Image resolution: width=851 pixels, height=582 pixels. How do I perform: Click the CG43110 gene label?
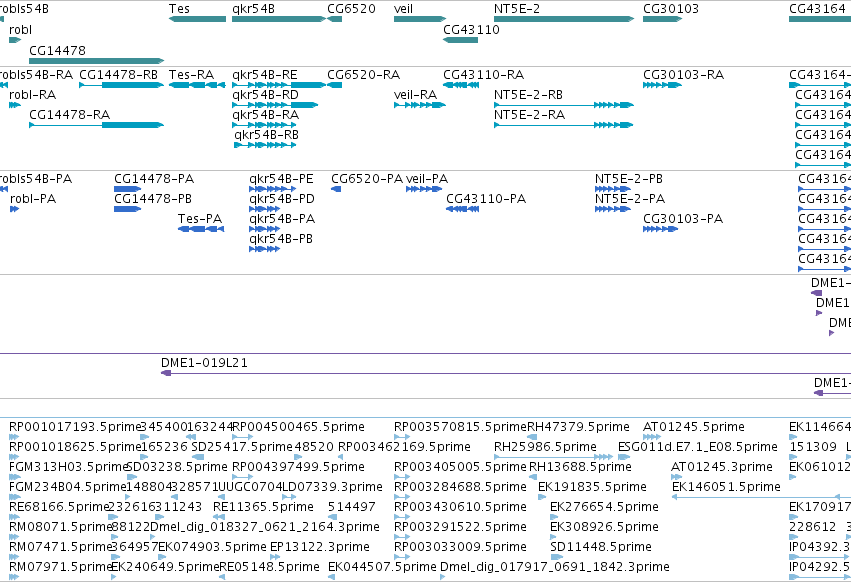click(471, 29)
